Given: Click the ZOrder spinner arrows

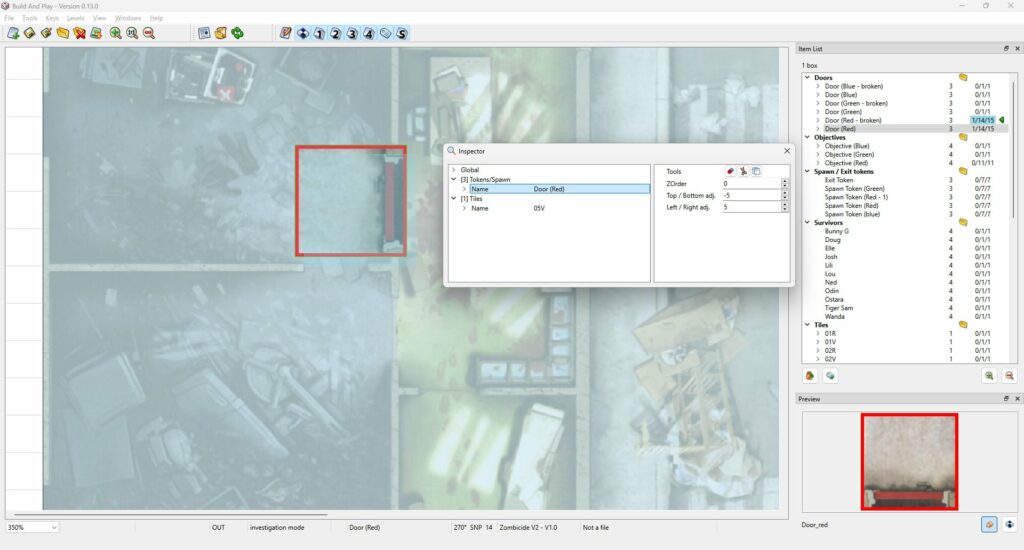Looking at the screenshot, I should [x=784, y=184].
